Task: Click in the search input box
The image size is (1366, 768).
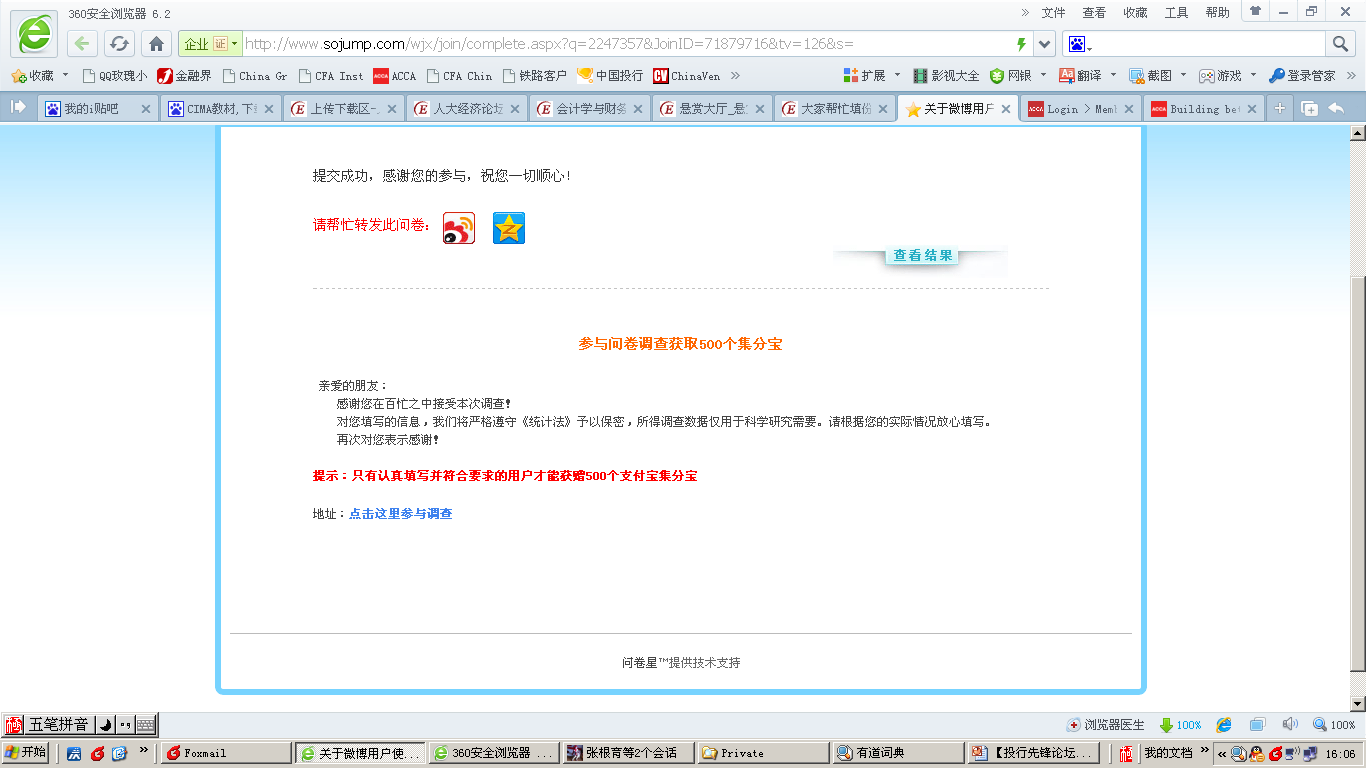Action: pyautogui.click(x=1210, y=44)
